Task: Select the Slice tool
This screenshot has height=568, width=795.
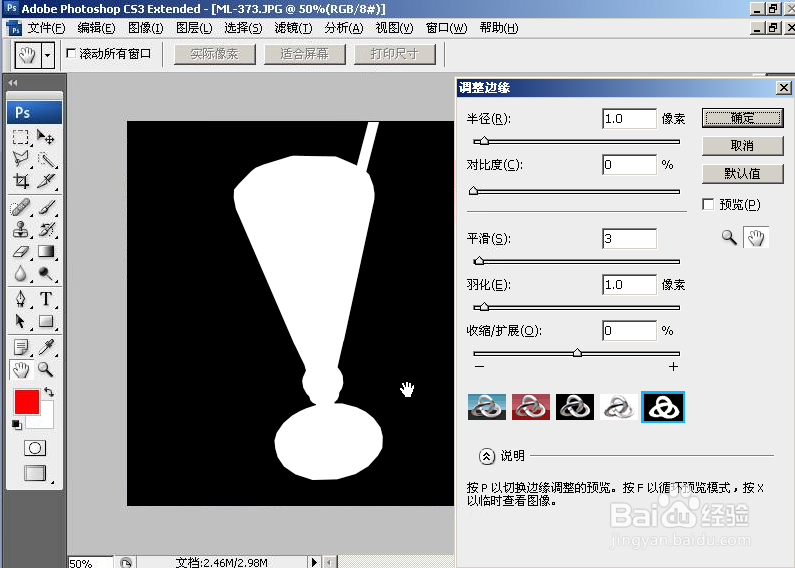Action: tap(46, 181)
